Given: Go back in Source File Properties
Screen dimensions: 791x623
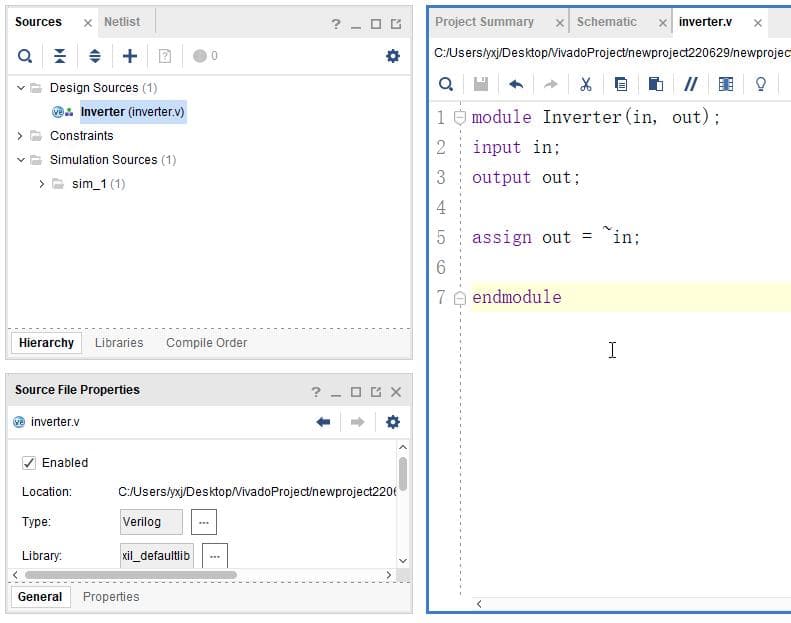Looking at the screenshot, I should (x=323, y=422).
